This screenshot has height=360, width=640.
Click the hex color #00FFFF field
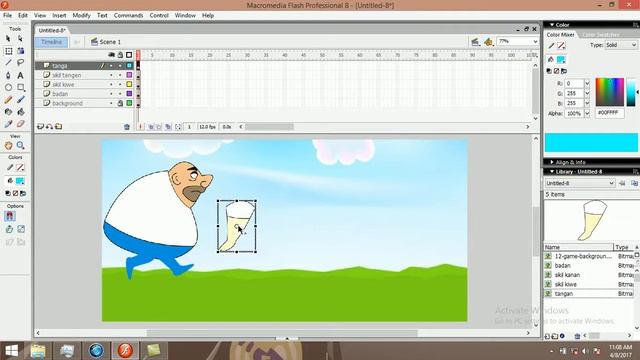[x=610, y=113]
